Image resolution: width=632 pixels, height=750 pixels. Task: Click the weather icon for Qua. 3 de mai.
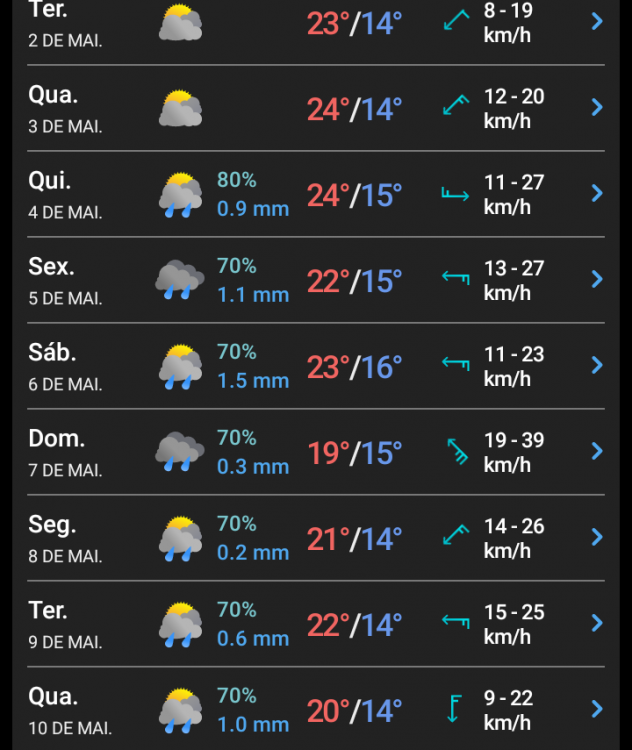(180, 108)
